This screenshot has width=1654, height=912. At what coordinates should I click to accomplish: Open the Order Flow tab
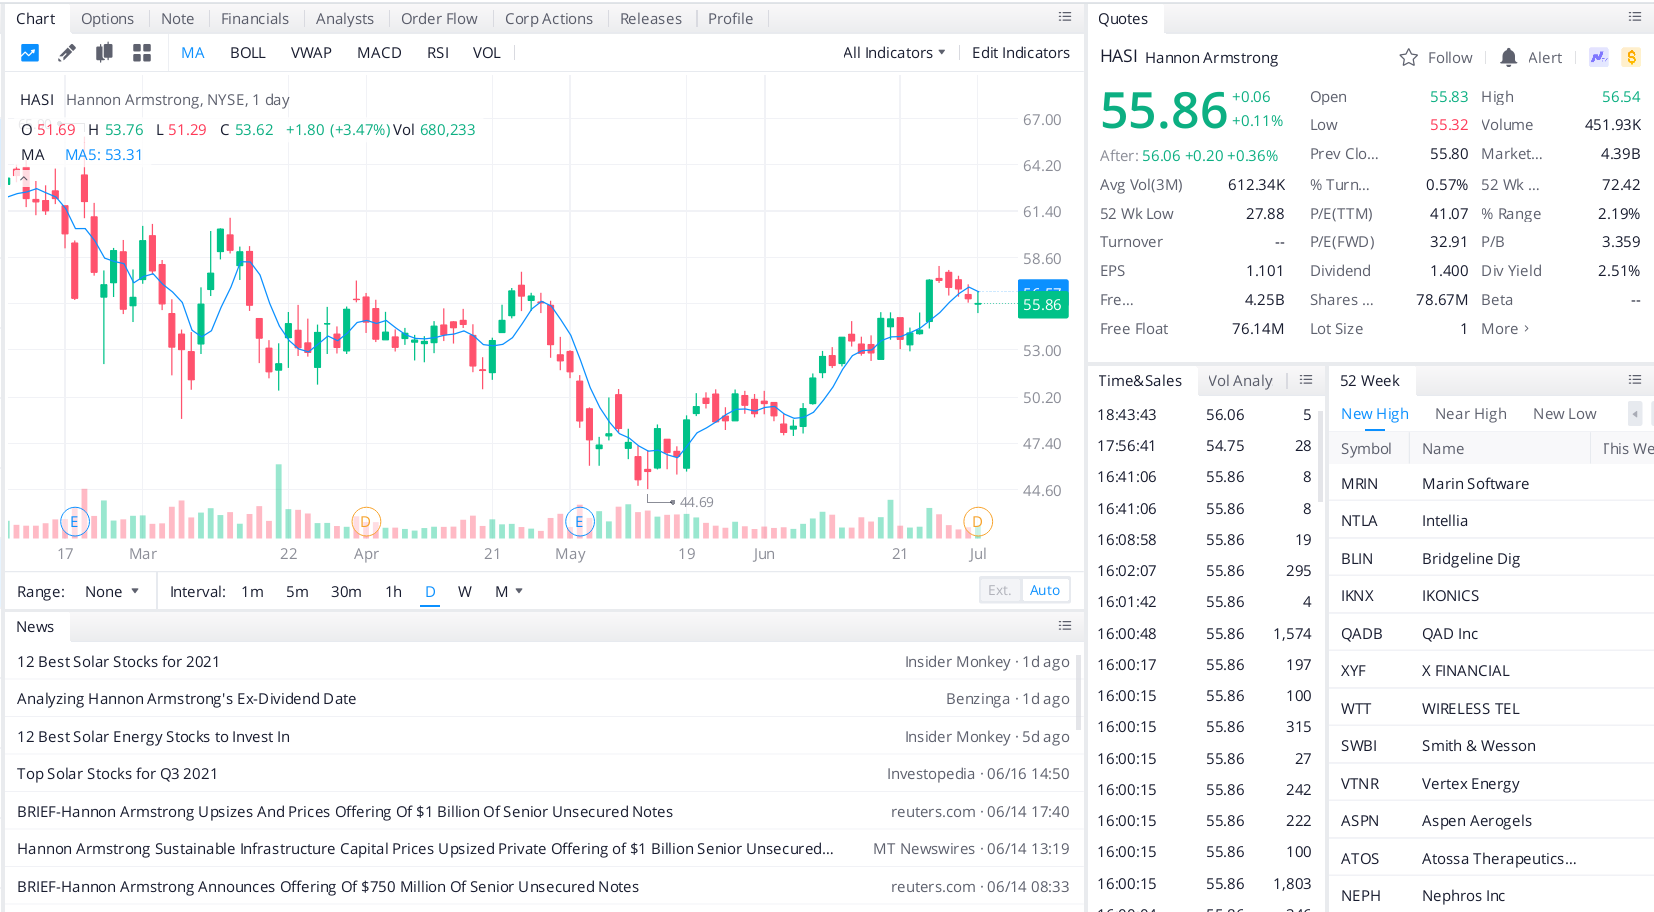(x=439, y=19)
